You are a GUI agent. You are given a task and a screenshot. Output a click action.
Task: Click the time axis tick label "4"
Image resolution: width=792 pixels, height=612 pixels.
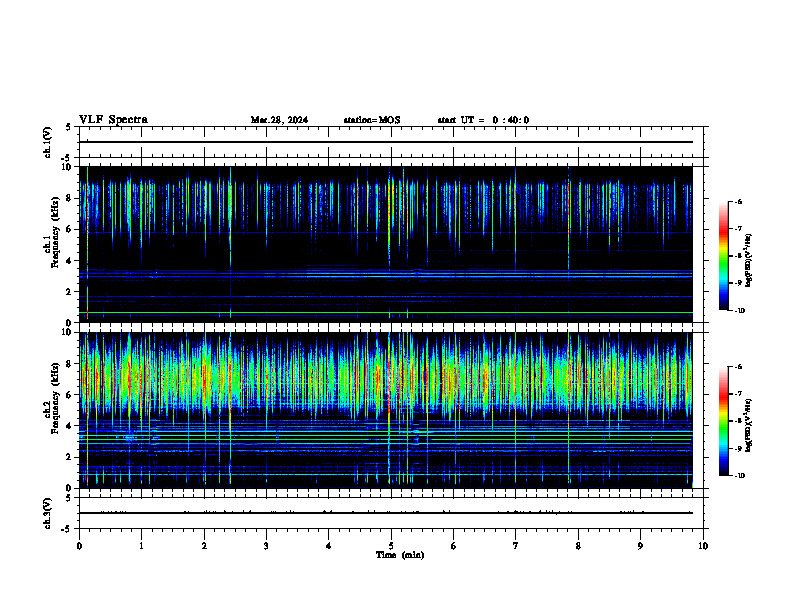[329, 546]
